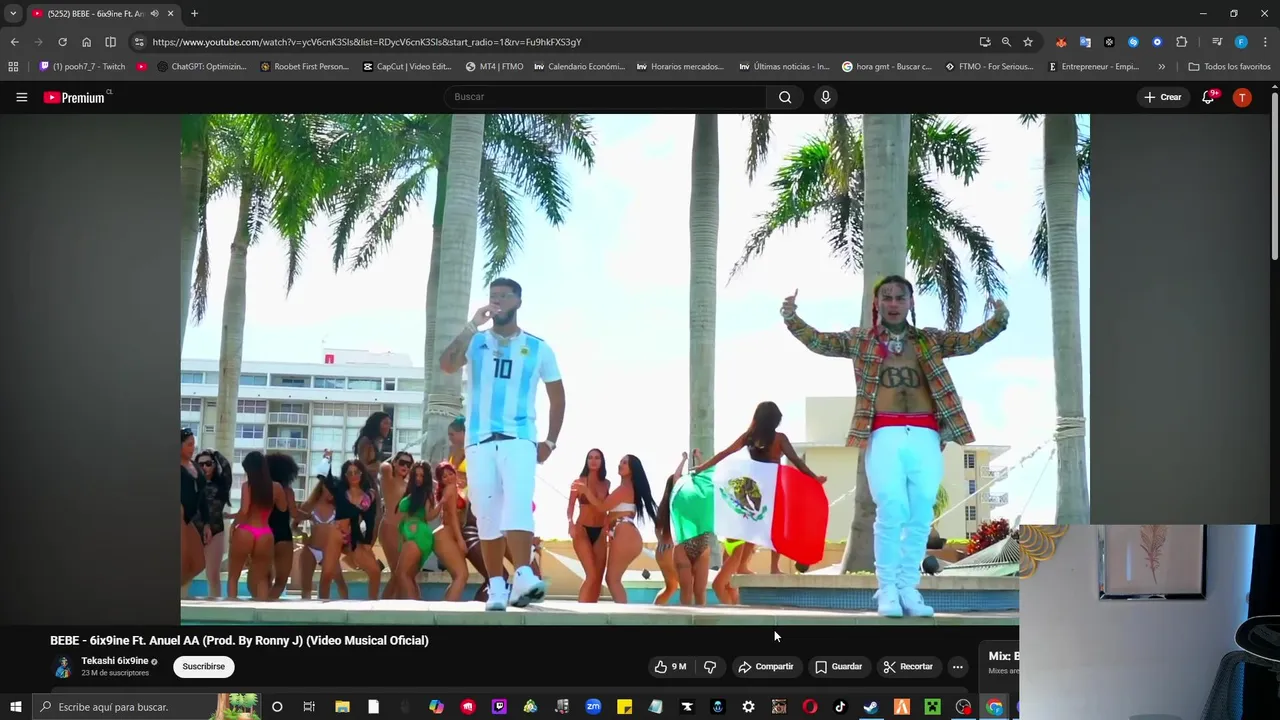Open the Tekashi 6ix9ine channel link

114,661
